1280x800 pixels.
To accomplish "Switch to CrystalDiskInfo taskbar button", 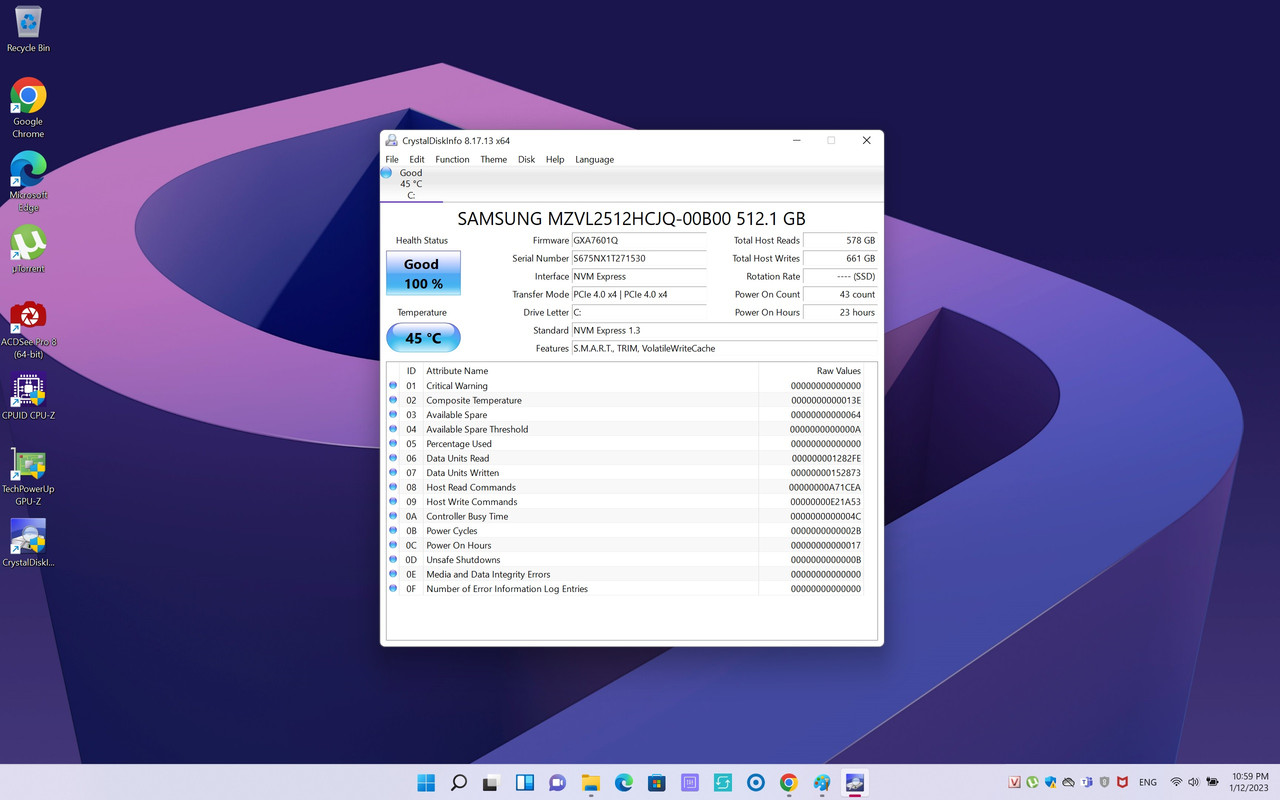I will pos(855,783).
